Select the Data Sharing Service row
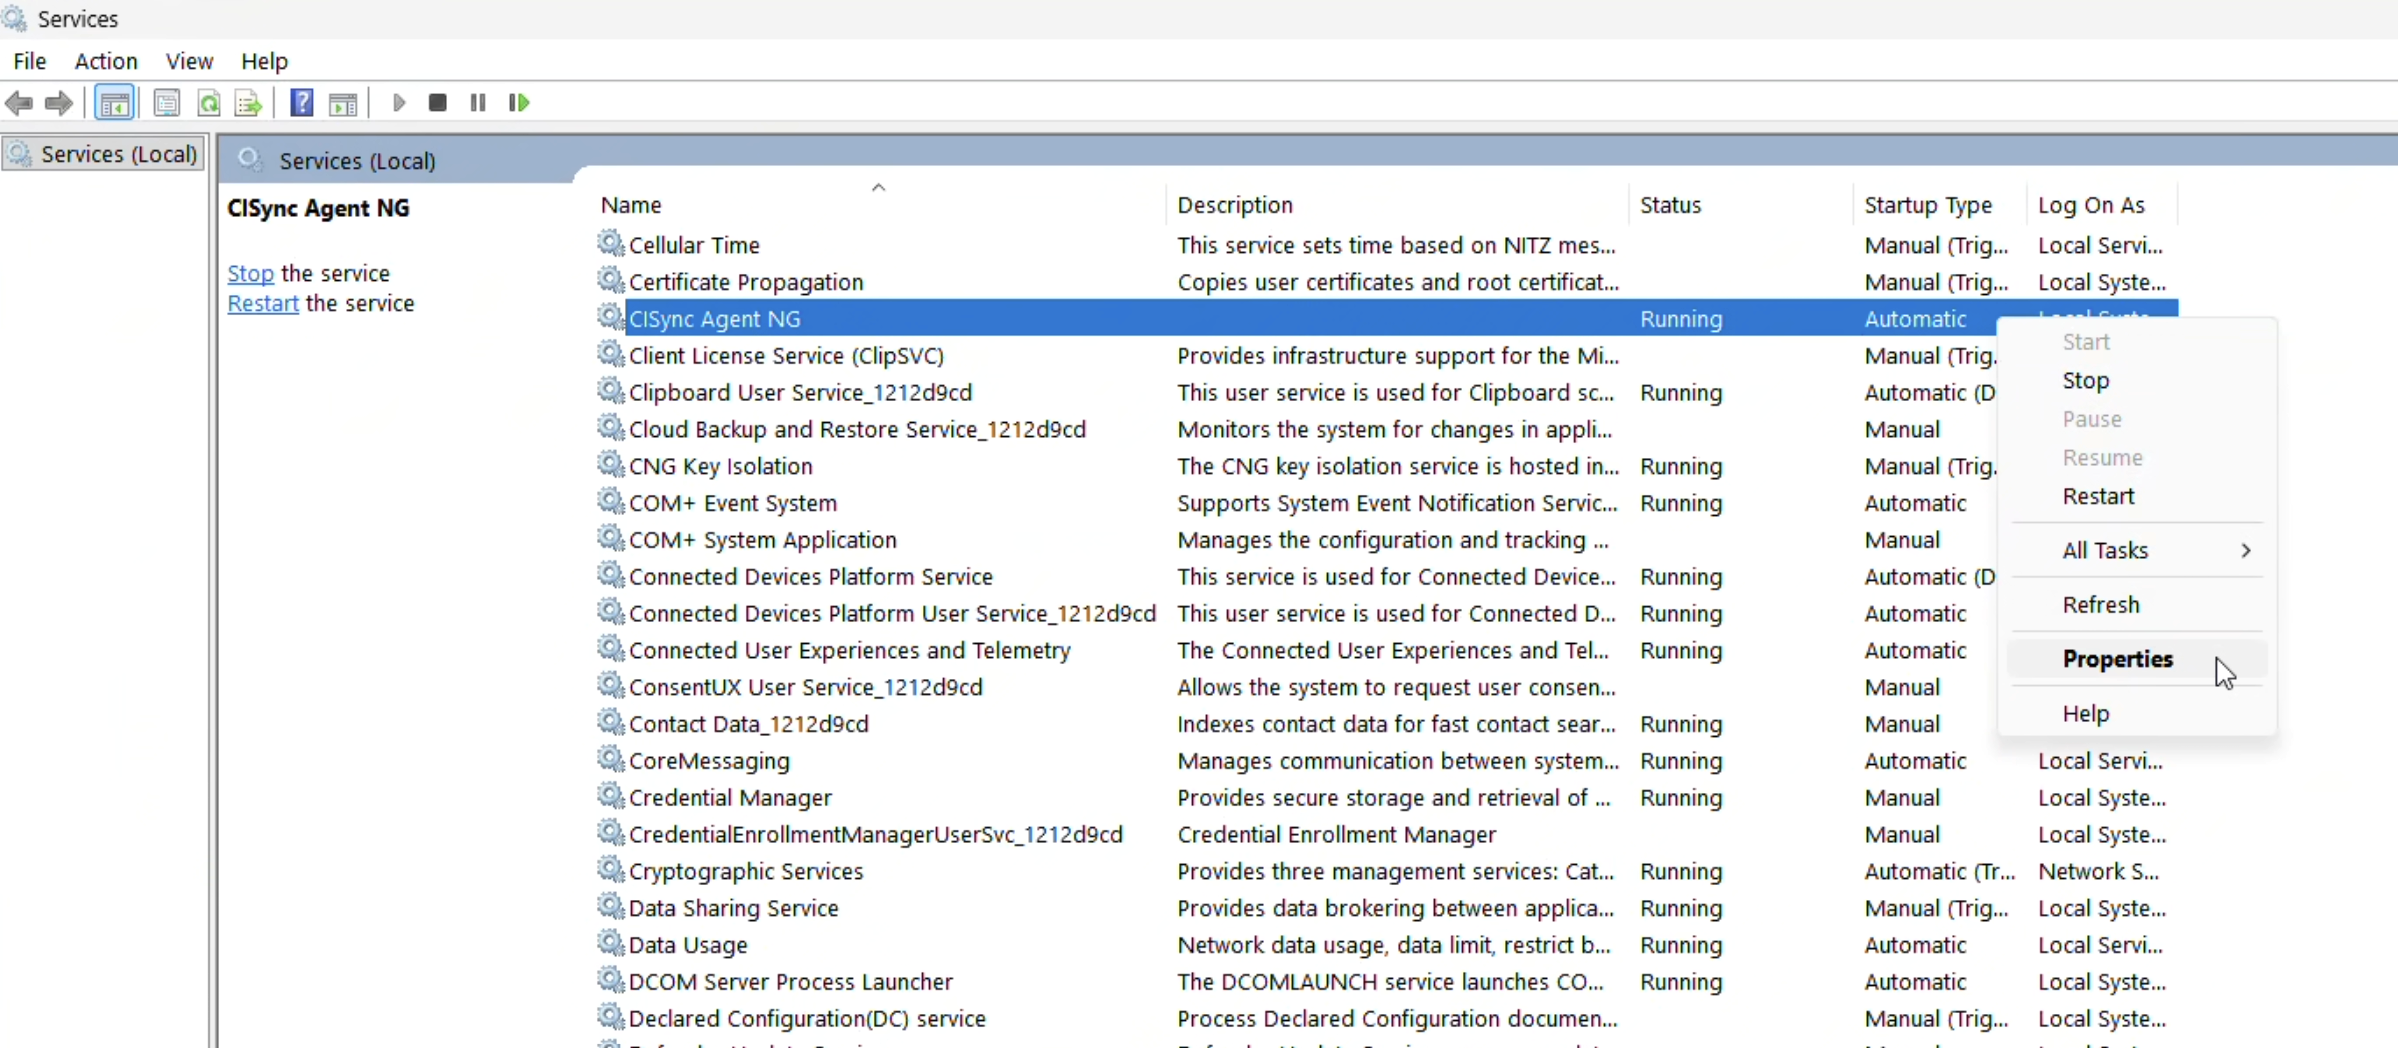The image size is (2398, 1048). [1386, 908]
